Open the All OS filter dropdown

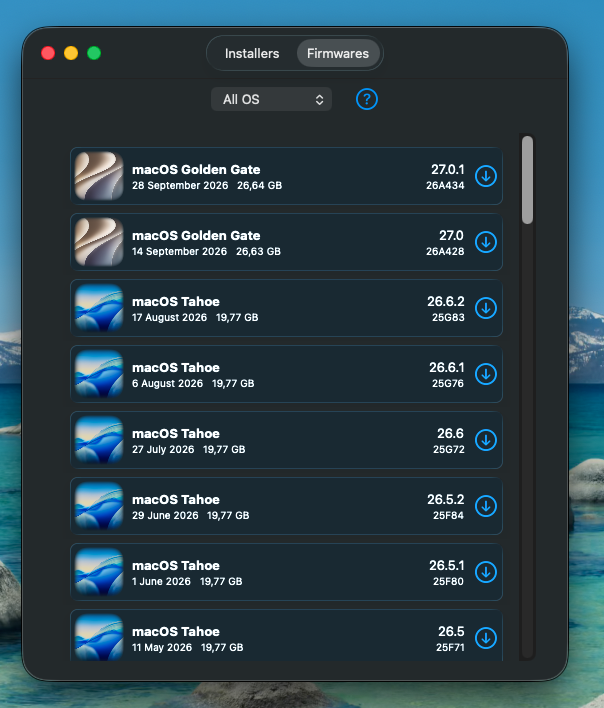click(271, 99)
